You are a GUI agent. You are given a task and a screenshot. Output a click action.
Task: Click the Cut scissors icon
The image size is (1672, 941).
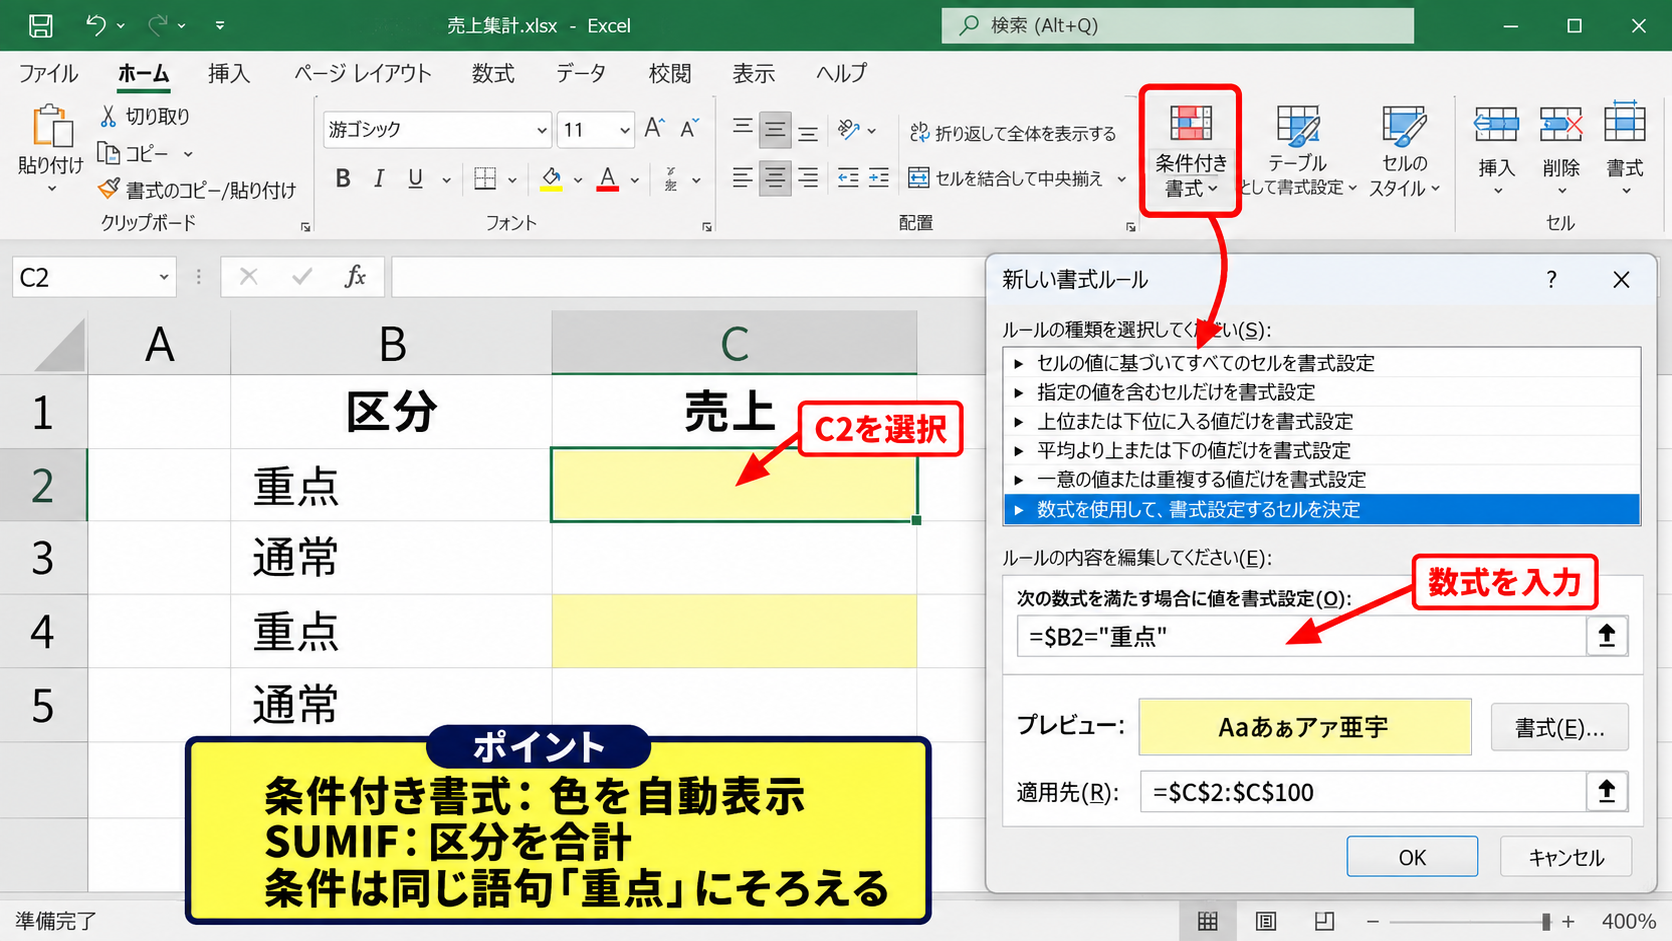click(x=108, y=116)
